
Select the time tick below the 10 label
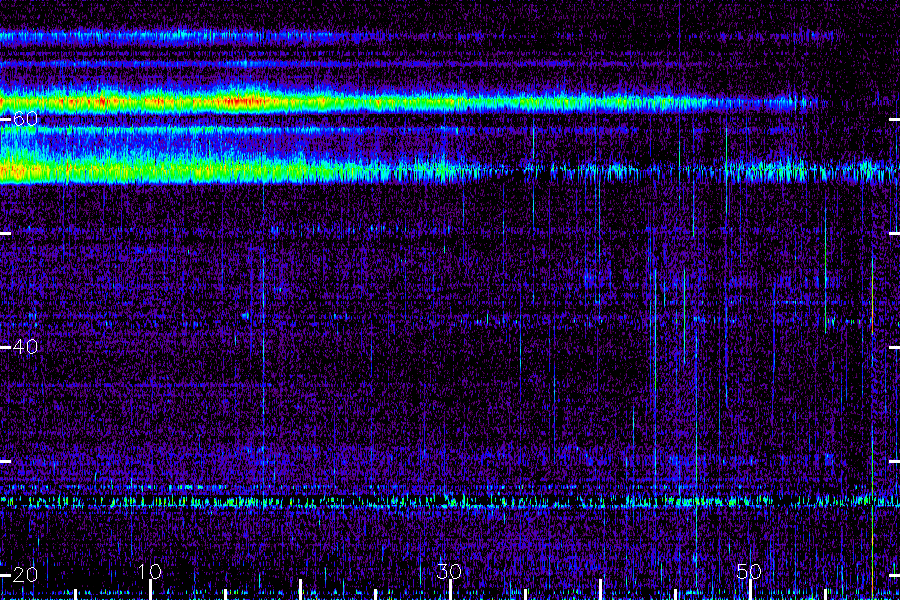(x=150, y=590)
